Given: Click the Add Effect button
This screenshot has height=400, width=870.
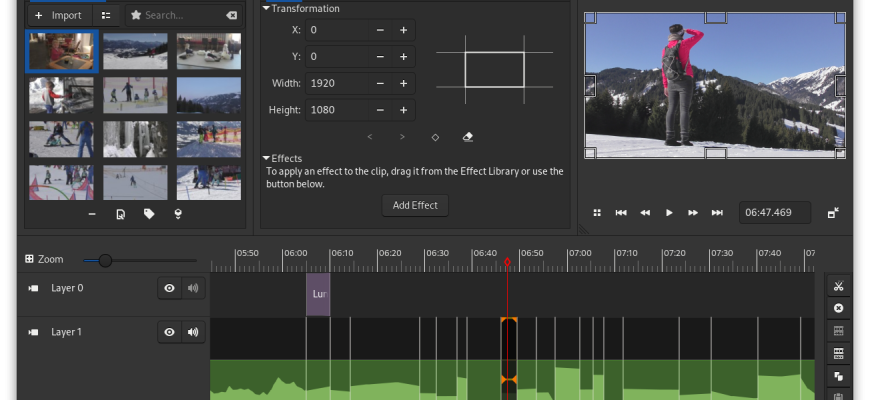Looking at the screenshot, I should (x=415, y=205).
